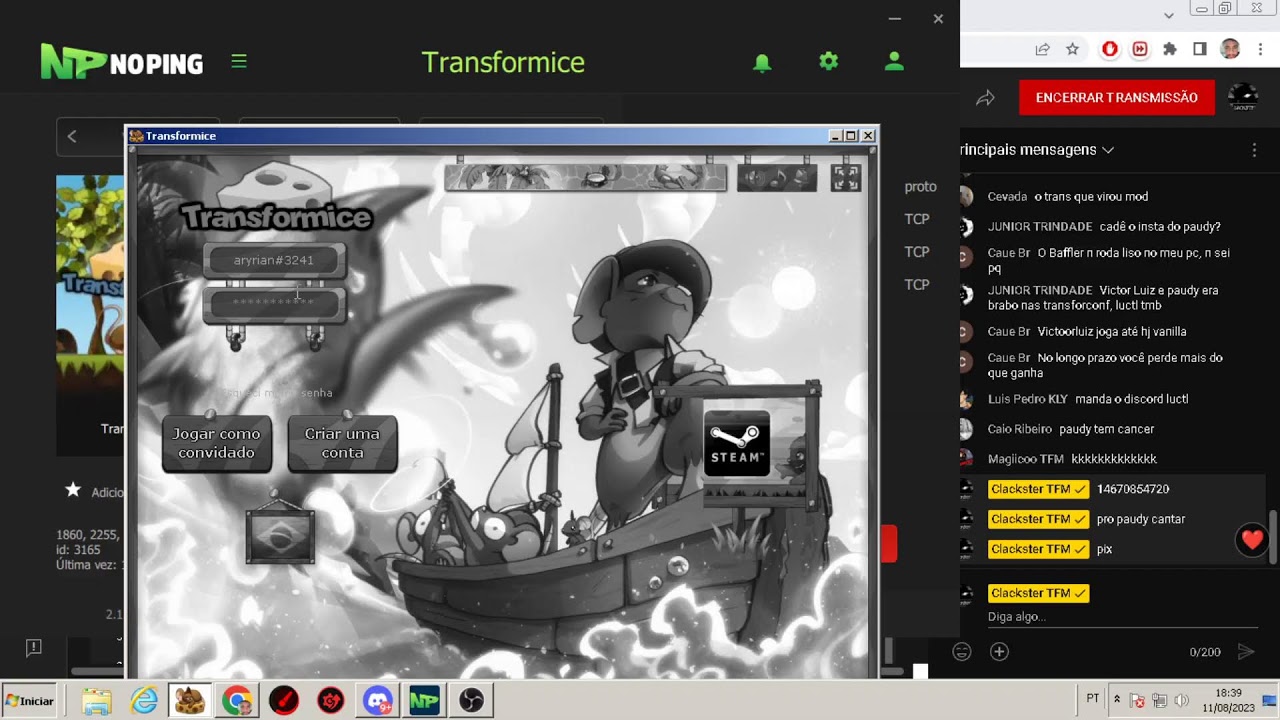Open OBS Studio from the taskbar
The width and height of the screenshot is (1280, 720).
point(472,701)
